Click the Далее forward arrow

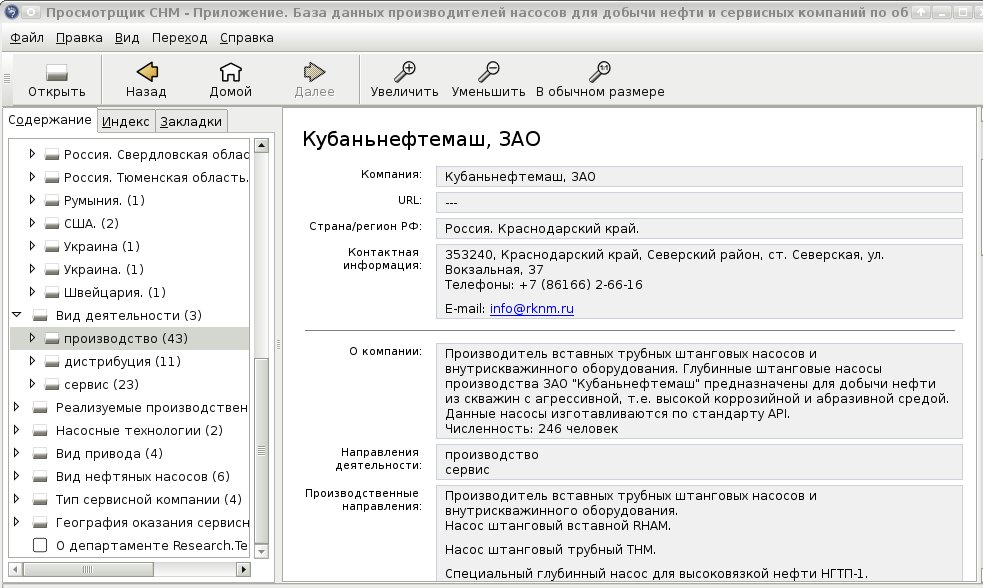314,80
